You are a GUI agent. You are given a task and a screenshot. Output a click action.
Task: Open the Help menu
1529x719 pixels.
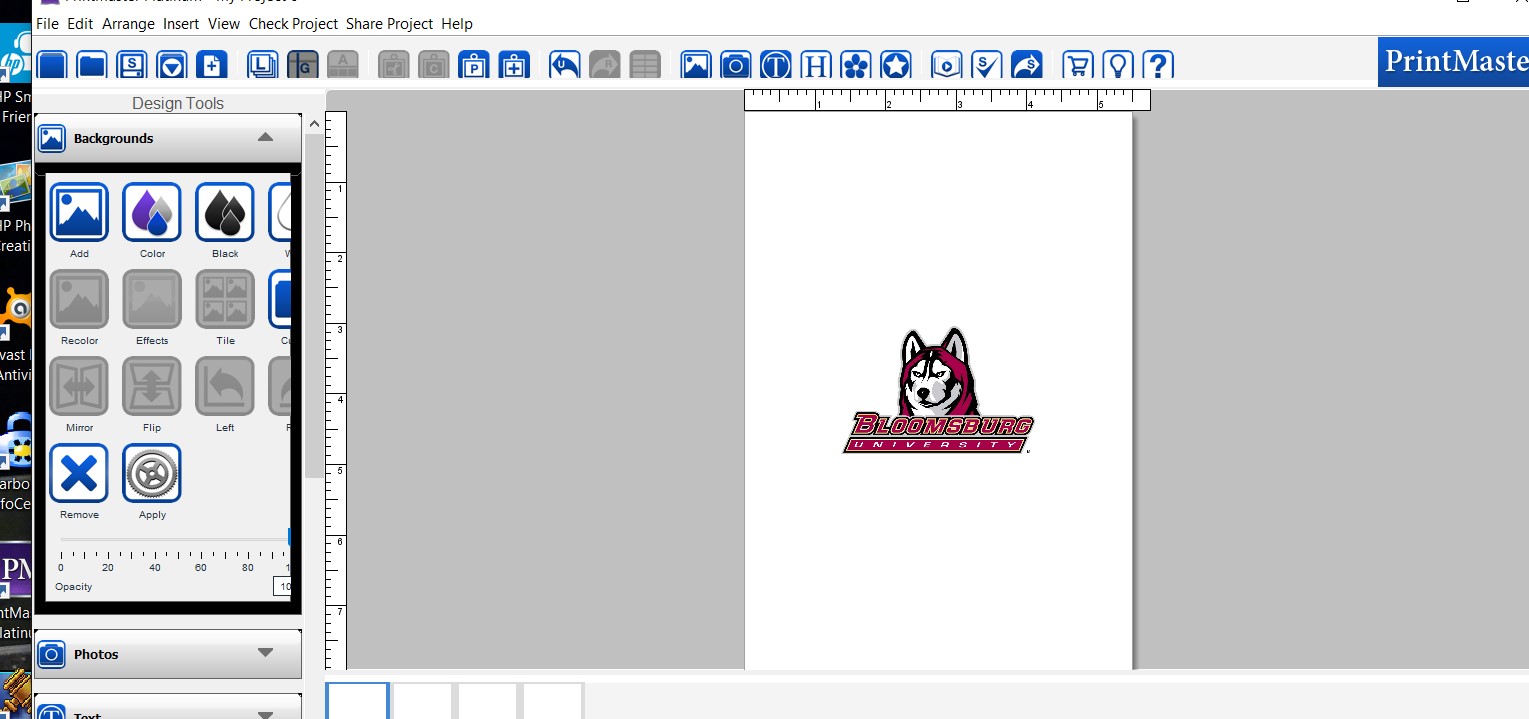point(457,23)
